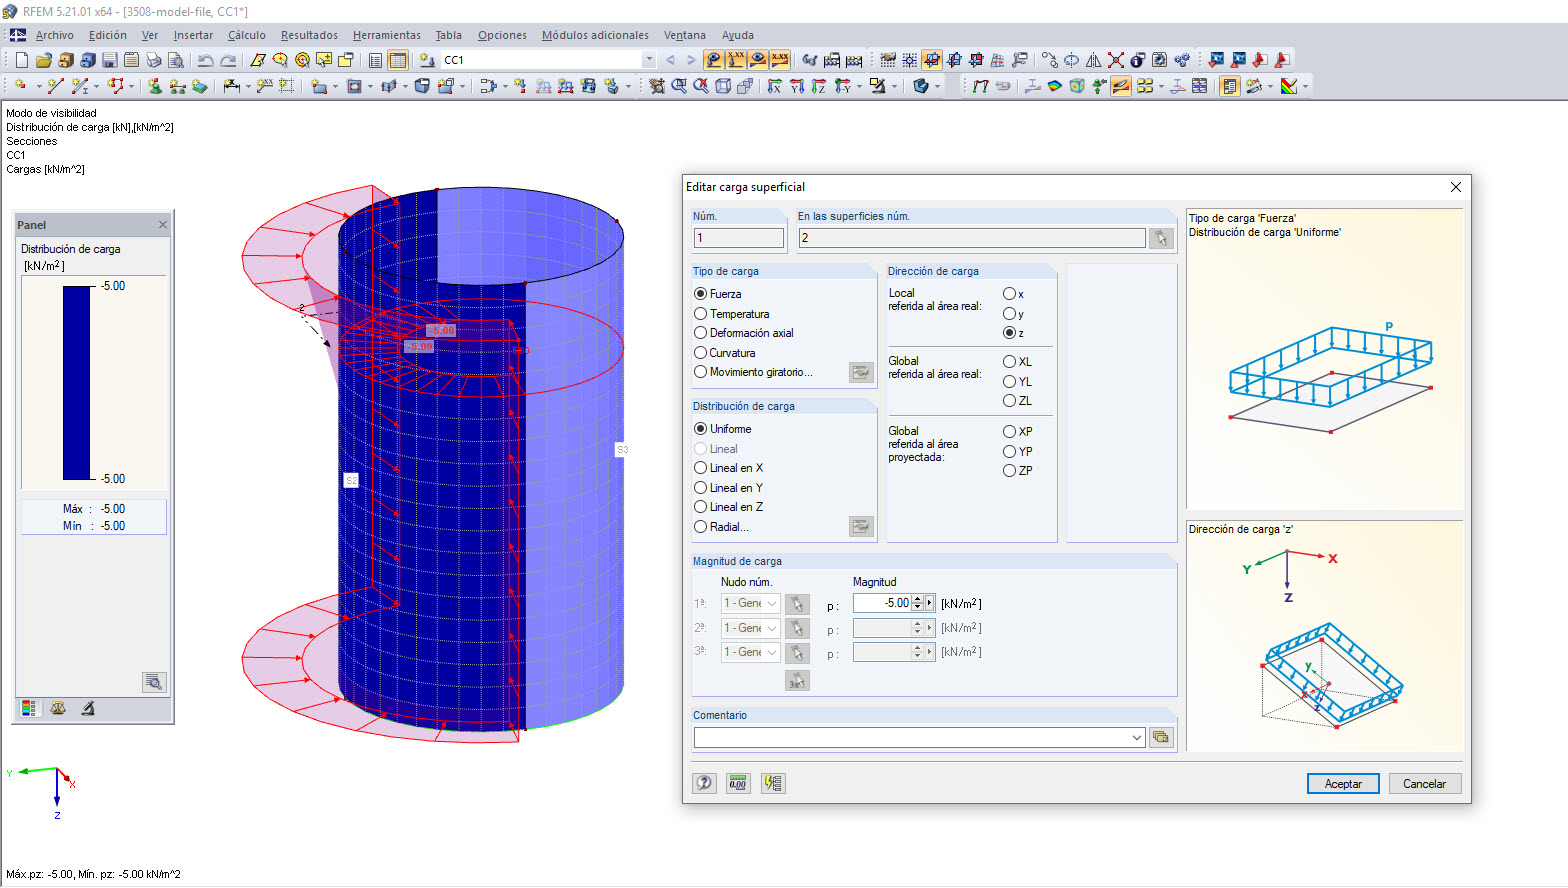Screen dimensions: 1568x888
Task: Click the magnifier icon in the Panel
Action: pyautogui.click(x=154, y=682)
